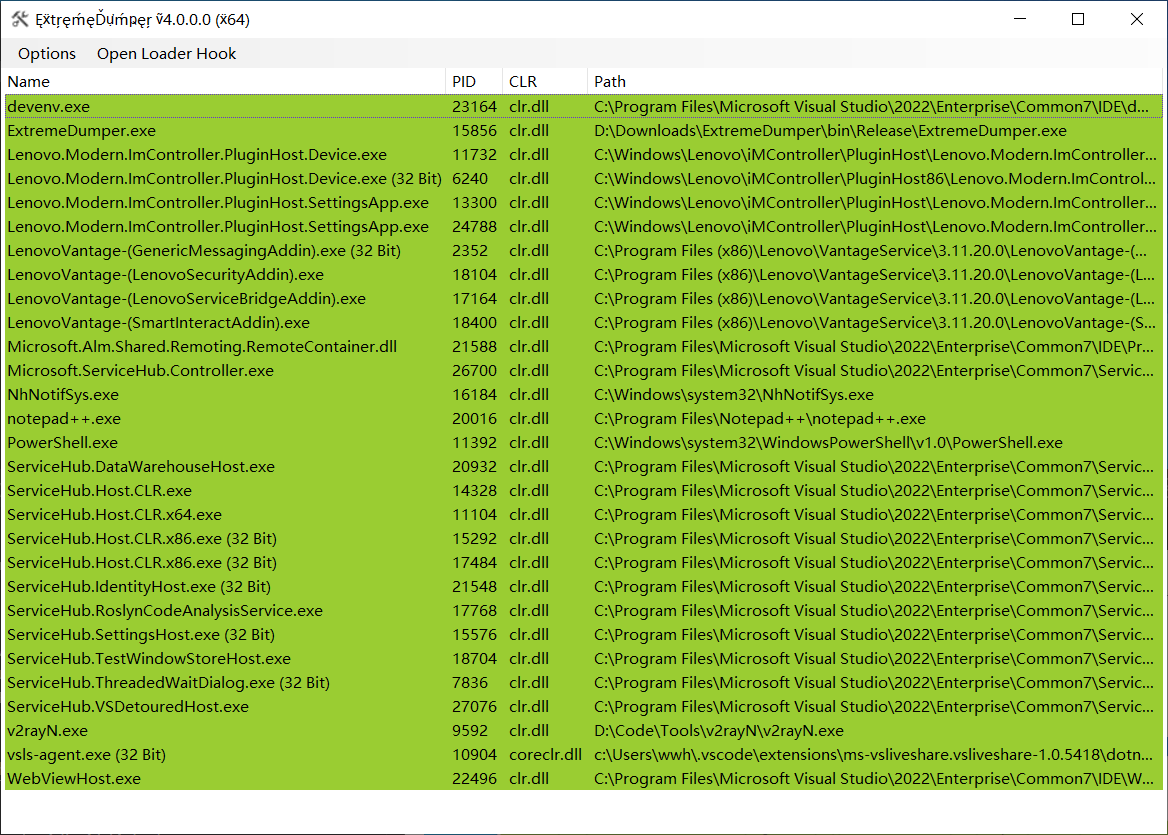Viewport: 1168px width, 835px height.
Task: Click the WindowsPowerShell\v1.0\PowerShell.exe path
Action: pyautogui.click(x=828, y=442)
